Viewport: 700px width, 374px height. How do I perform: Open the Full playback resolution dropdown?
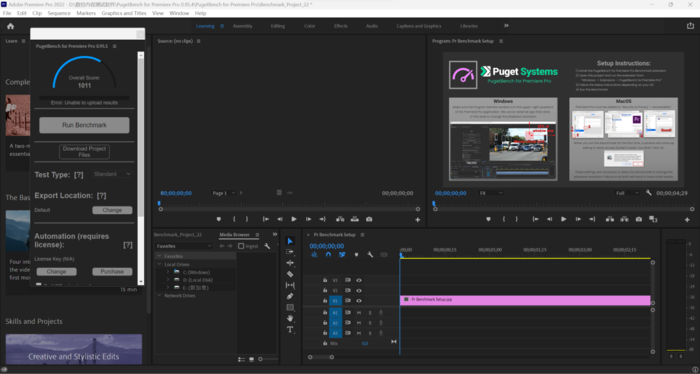627,193
